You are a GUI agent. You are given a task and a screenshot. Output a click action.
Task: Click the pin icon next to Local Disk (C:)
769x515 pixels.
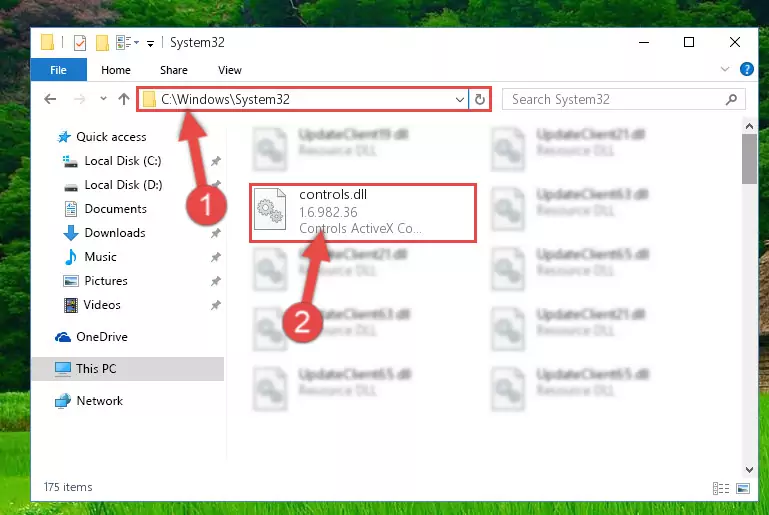(216, 161)
